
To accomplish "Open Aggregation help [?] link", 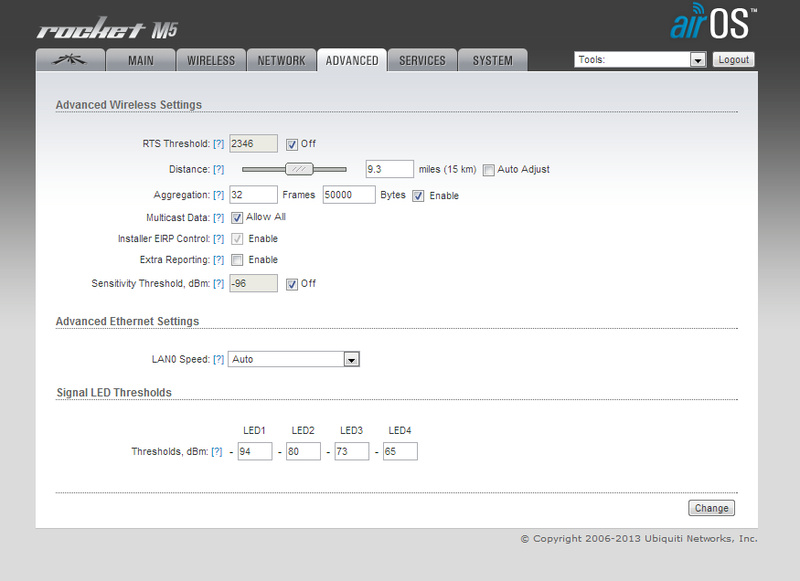I will coord(218,195).
